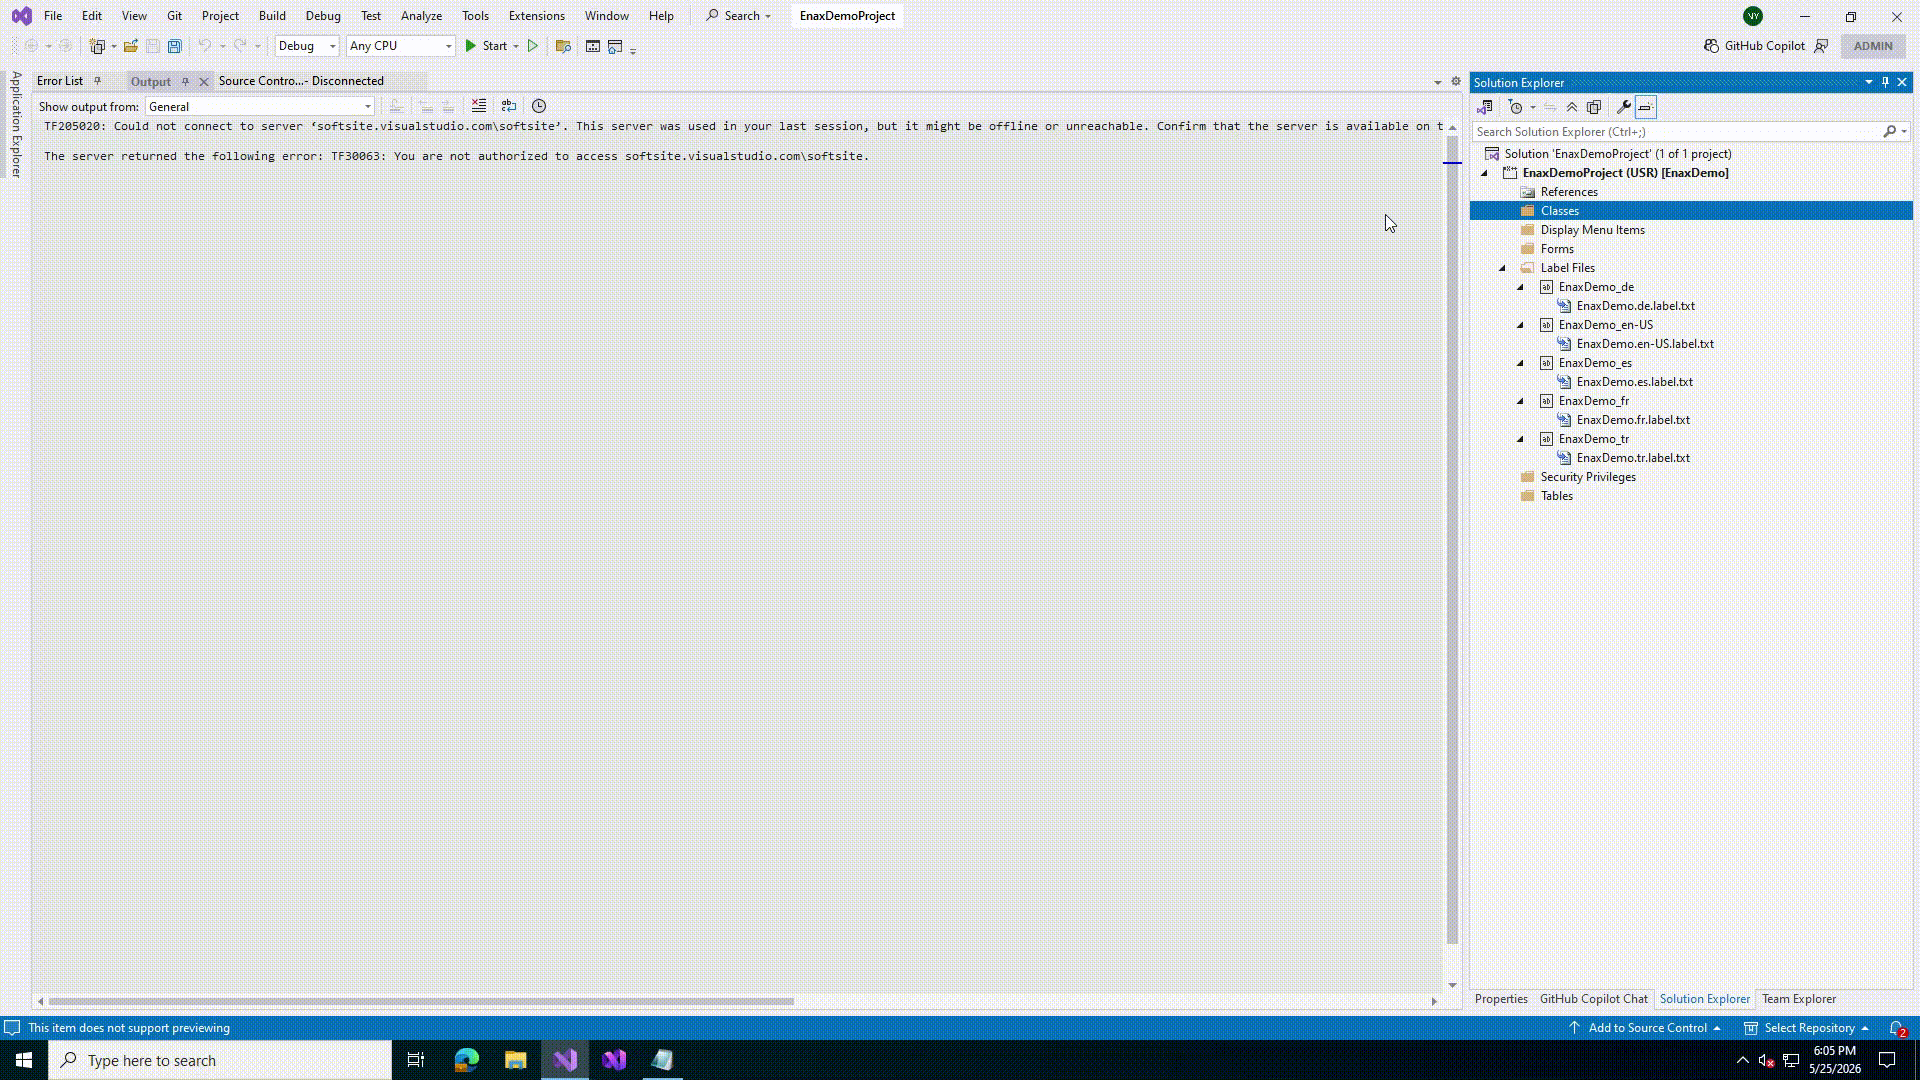Collapse the EnaxDemo_tr node
This screenshot has height=1080, width=1920.
click(x=1521, y=439)
